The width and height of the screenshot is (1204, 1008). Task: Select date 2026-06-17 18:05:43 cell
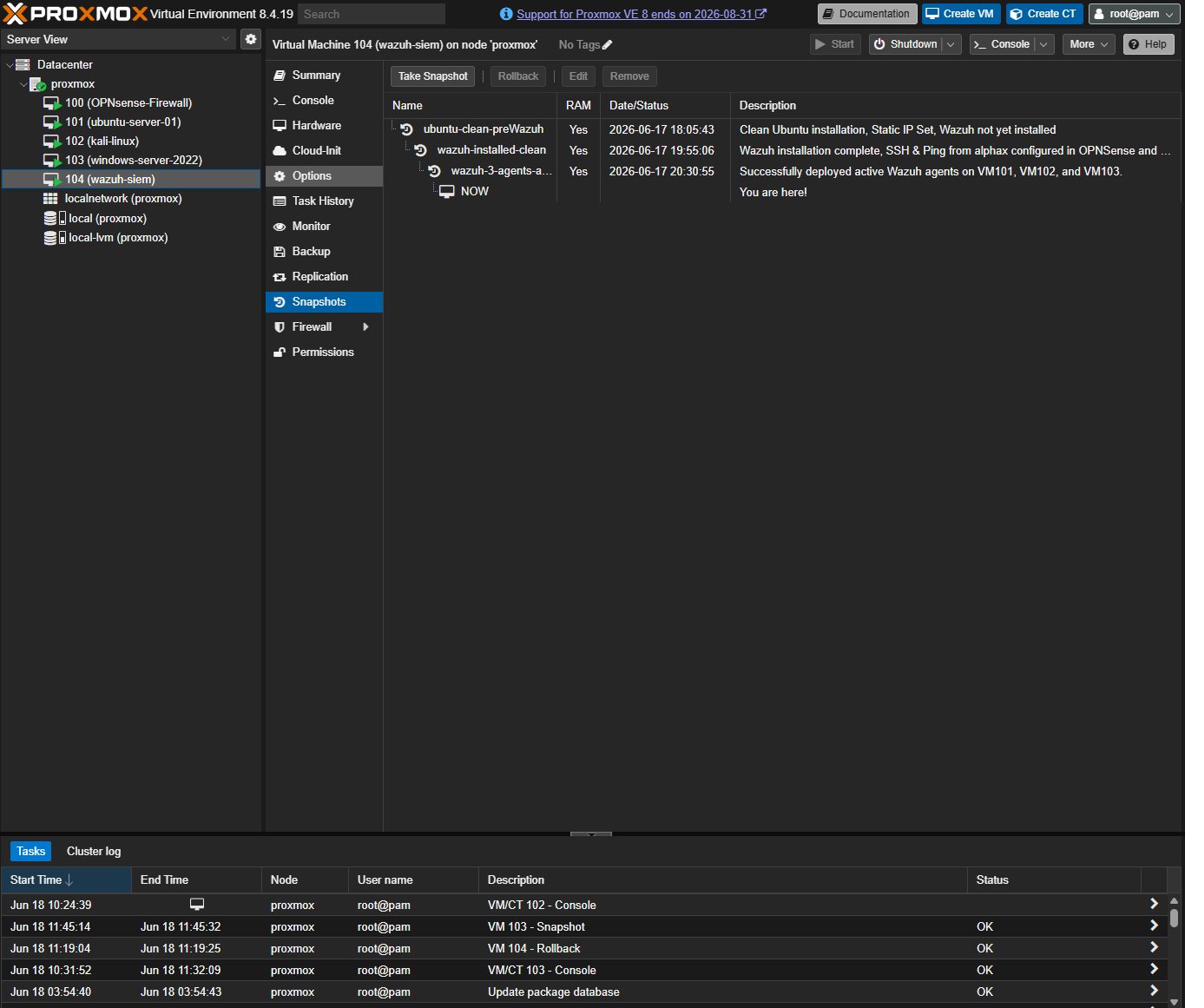pyautogui.click(x=661, y=129)
